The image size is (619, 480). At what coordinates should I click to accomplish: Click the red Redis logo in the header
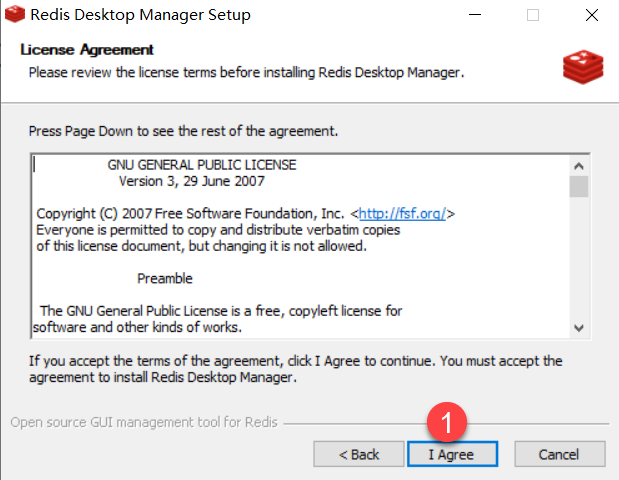pos(583,67)
